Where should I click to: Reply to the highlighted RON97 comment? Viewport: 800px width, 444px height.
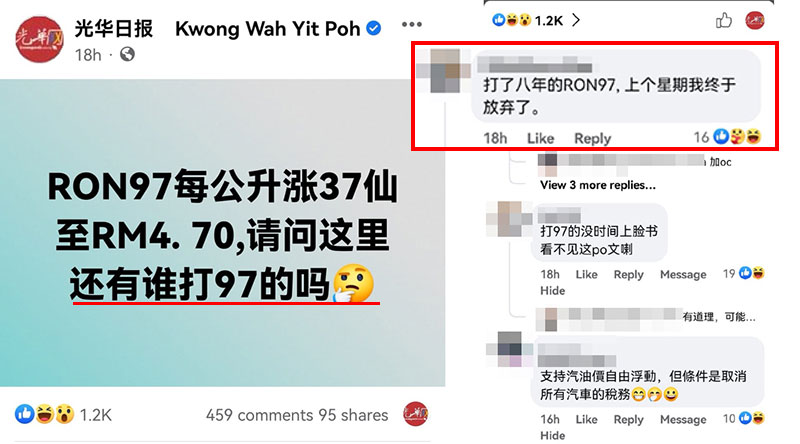click(592, 138)
